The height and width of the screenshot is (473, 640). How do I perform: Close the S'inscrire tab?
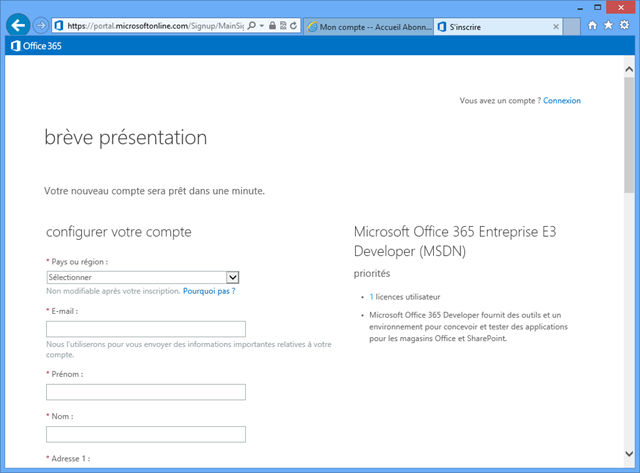556,27
